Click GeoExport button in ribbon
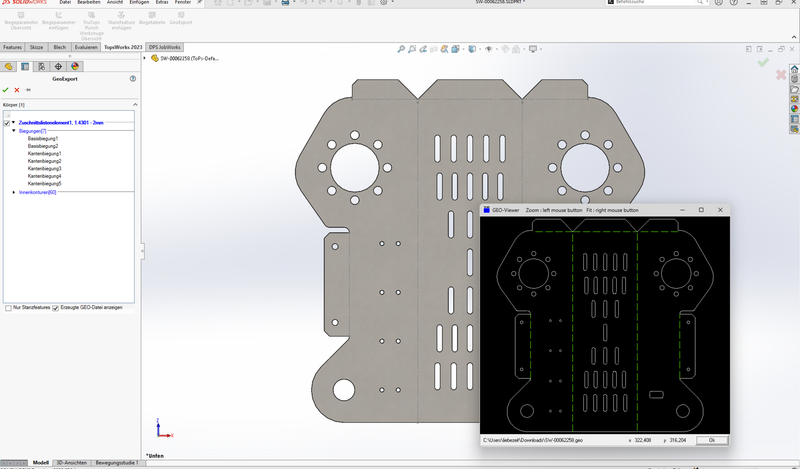 coord(181,18)
